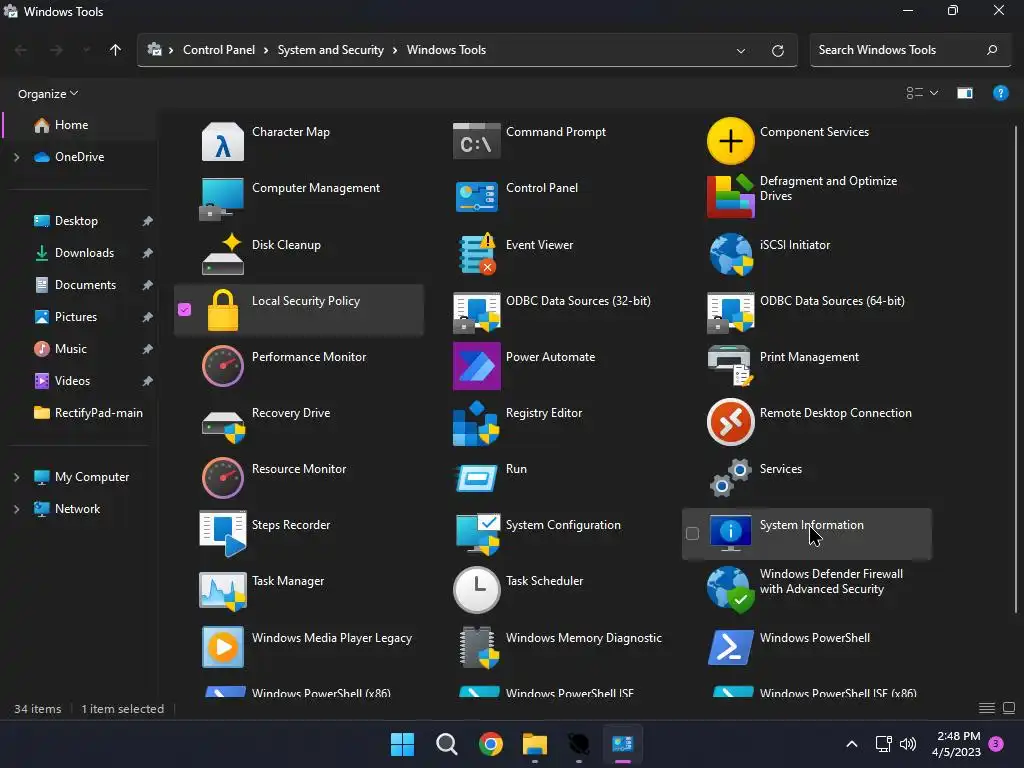Open the address bar history dropdown
Viewport: 1024px width, 768px height.
pos(741,51)
